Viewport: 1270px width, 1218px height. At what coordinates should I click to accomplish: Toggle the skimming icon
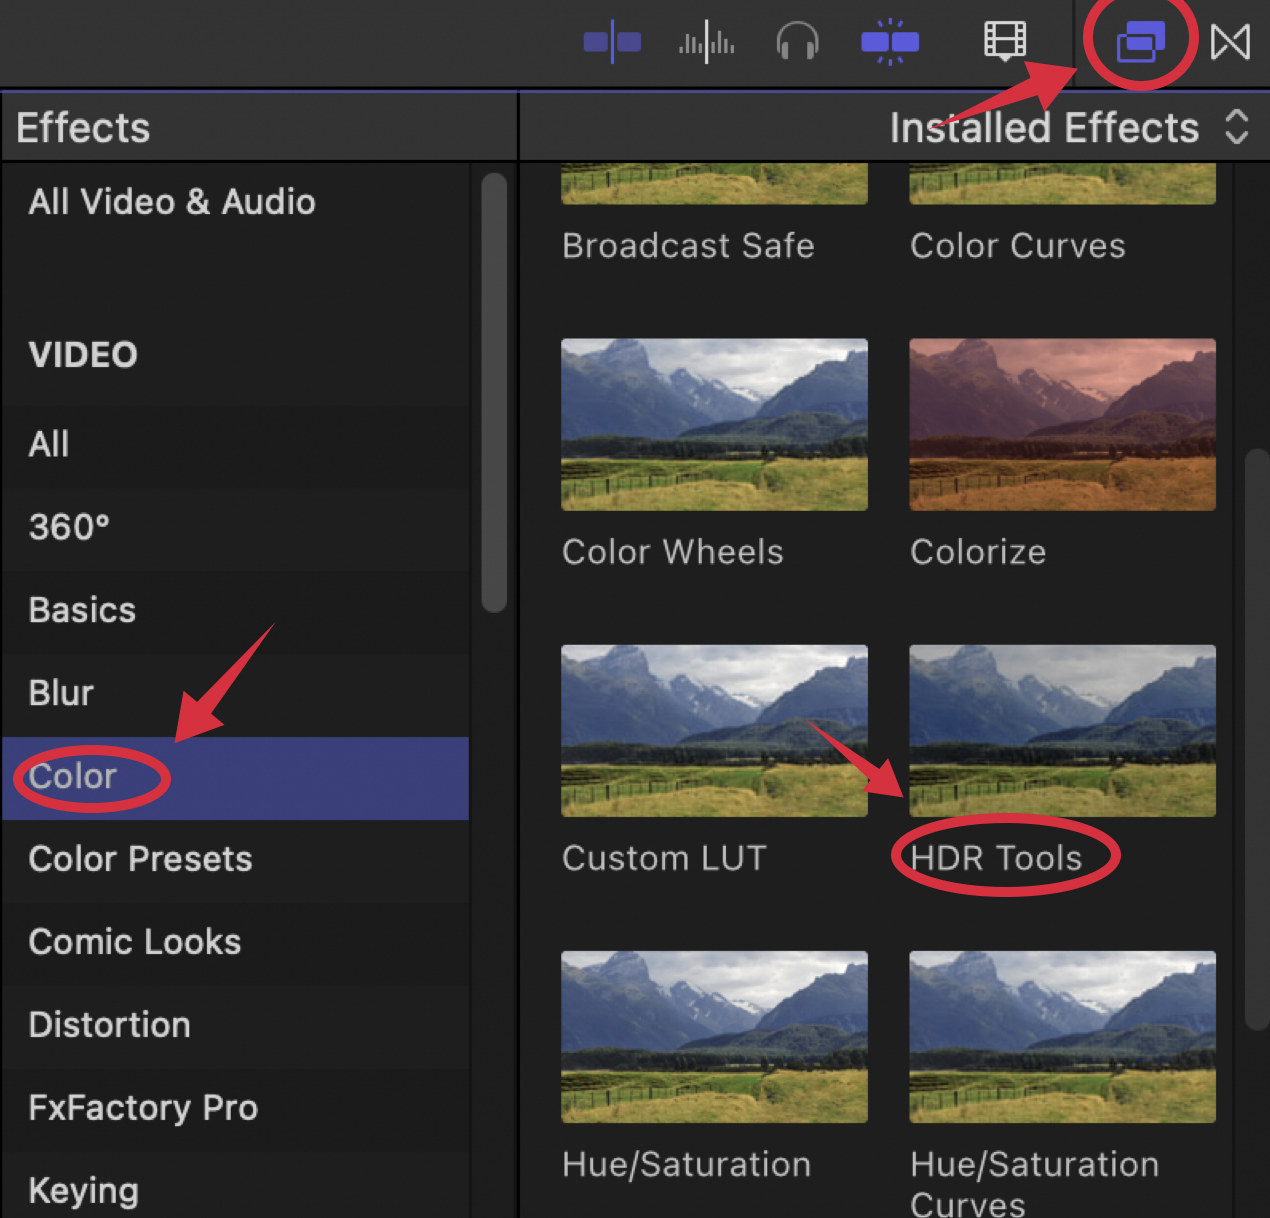(612, 42)
